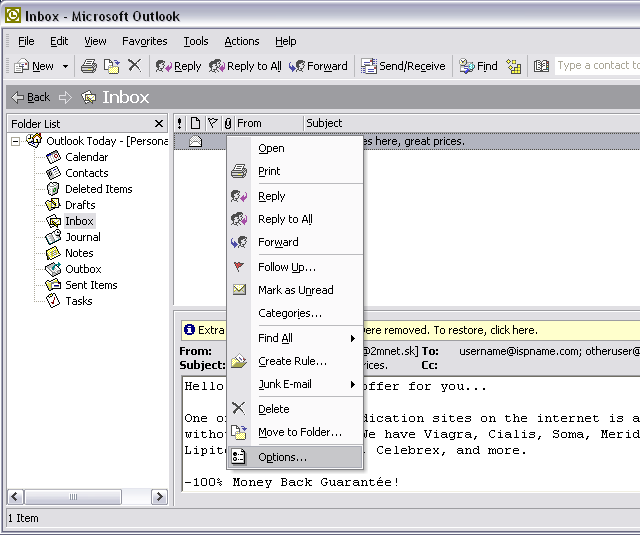Open the New item dropdown arrow

click(66, 66)
